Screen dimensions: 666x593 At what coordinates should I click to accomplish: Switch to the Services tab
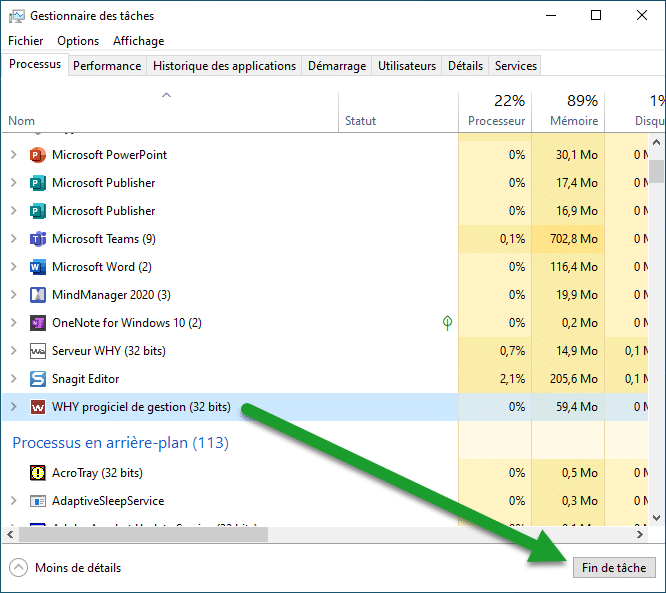pos(516,66)
